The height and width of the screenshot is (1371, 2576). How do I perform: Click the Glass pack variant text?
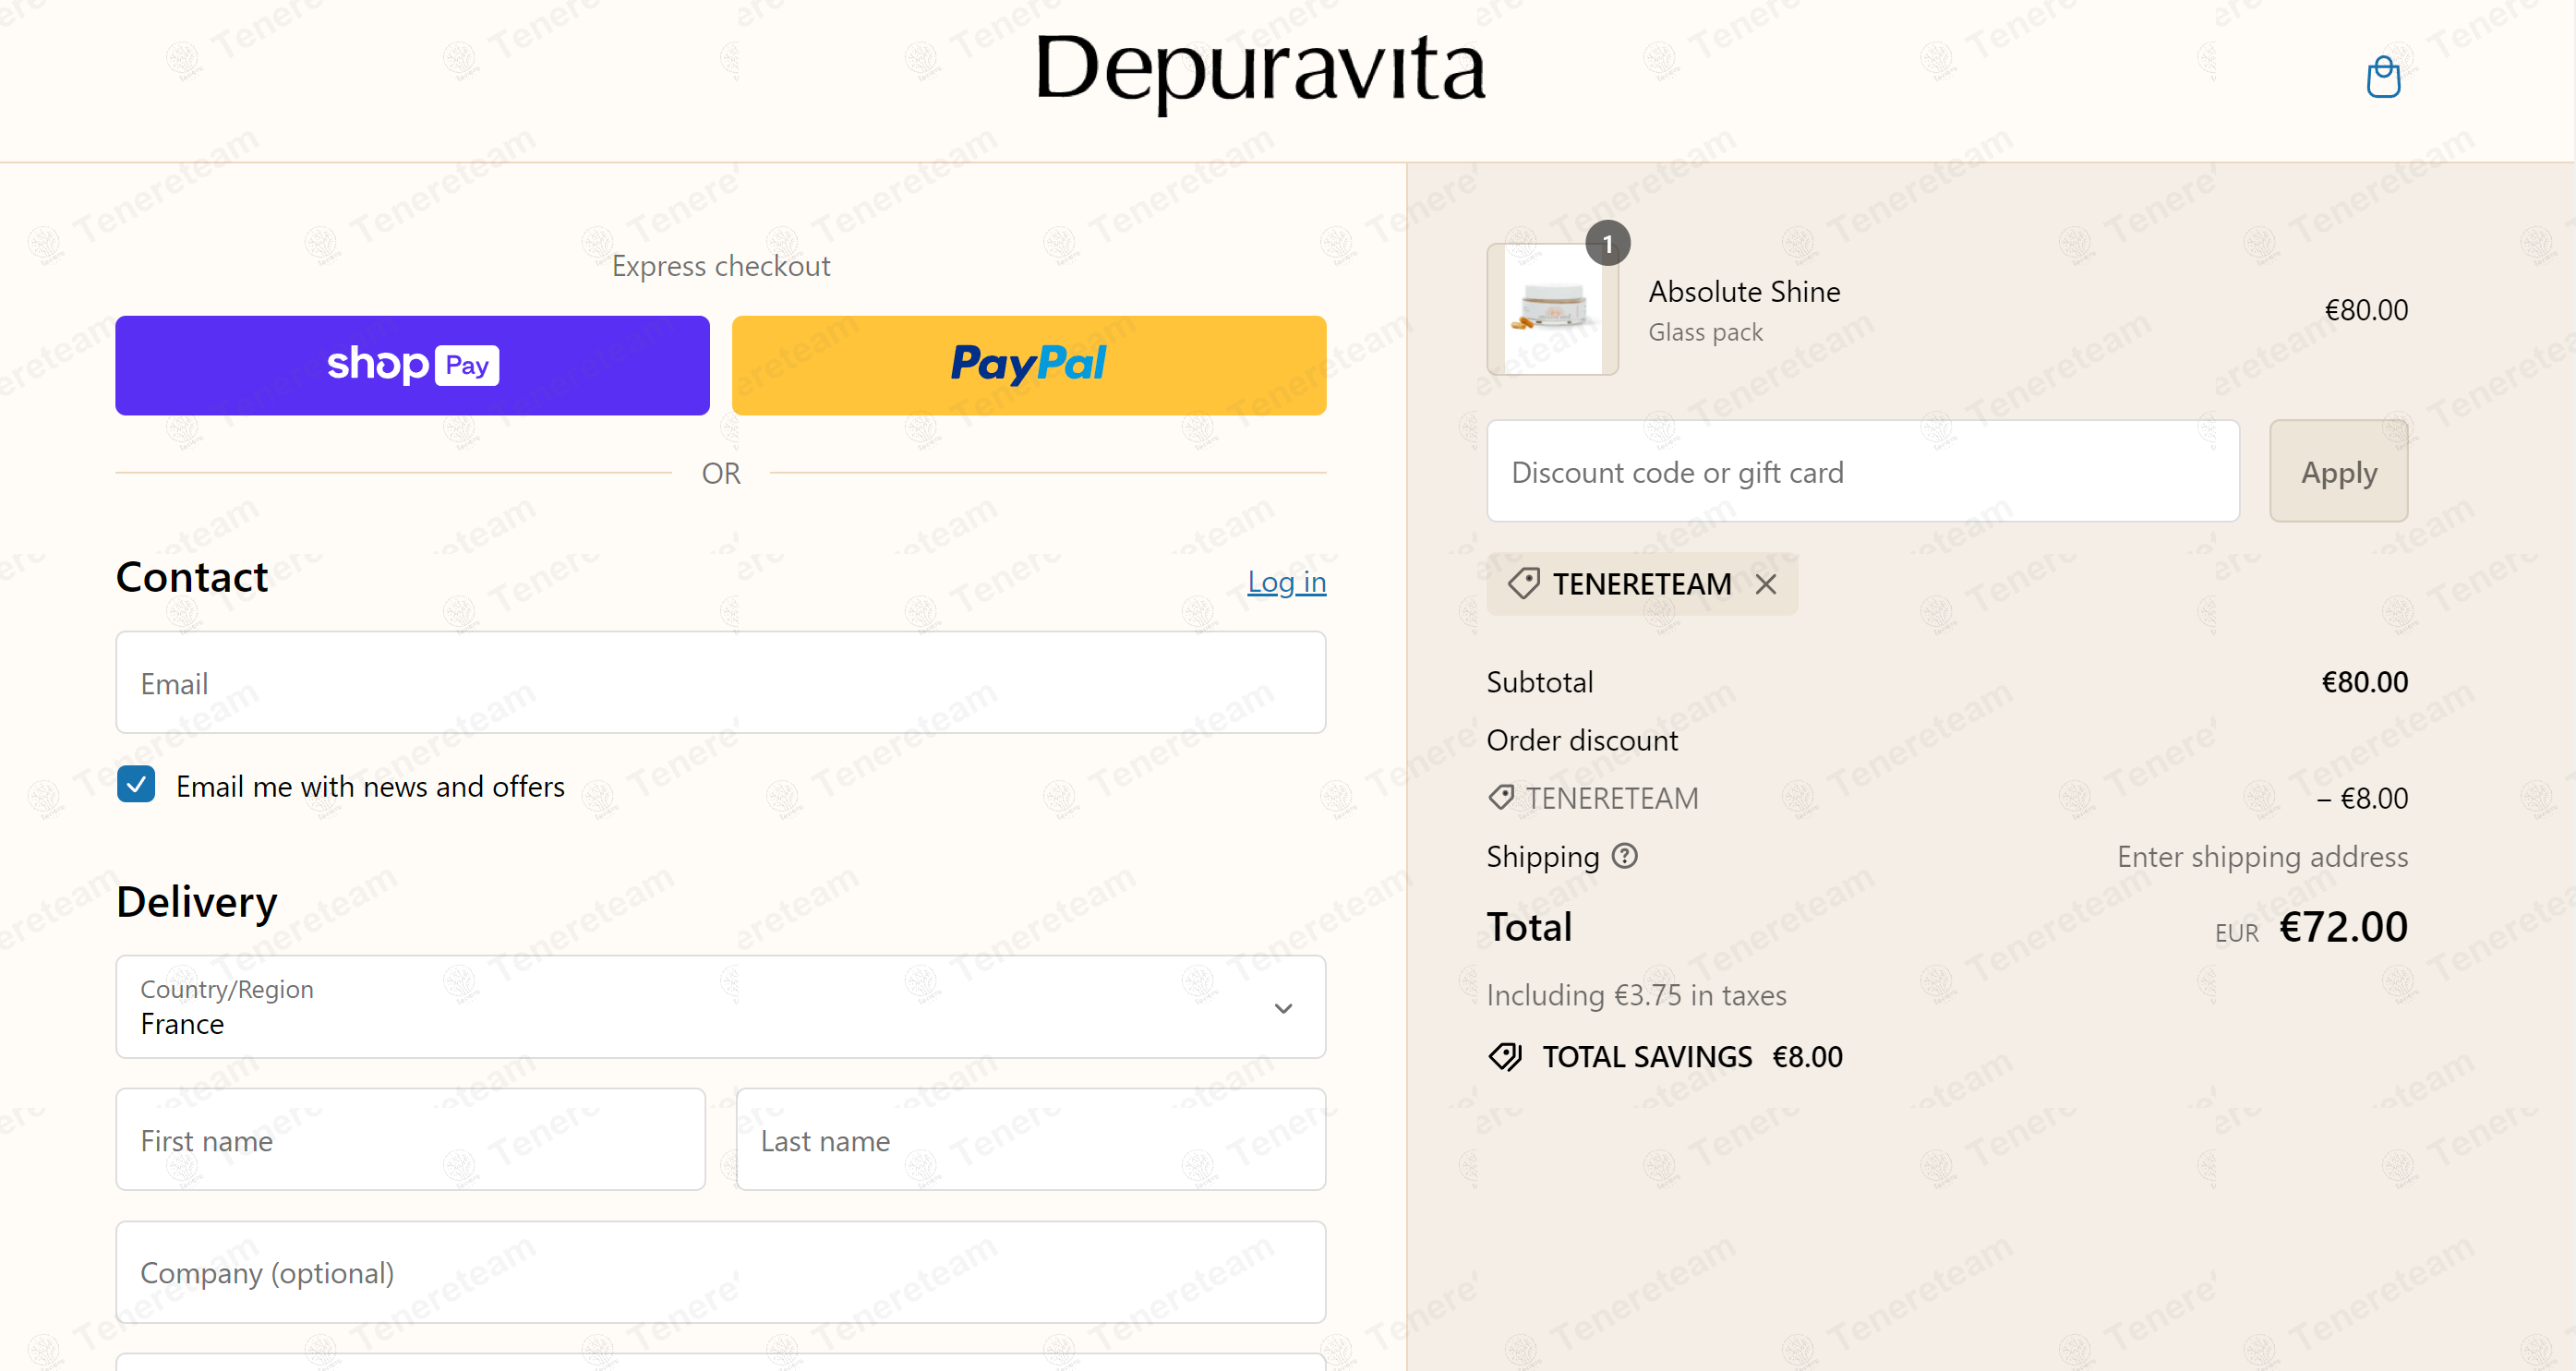pos(1705,332)
